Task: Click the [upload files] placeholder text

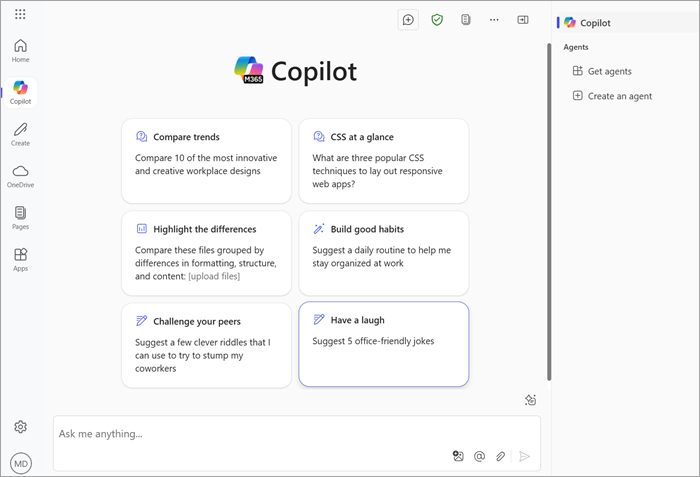Action: [x=214, y=276]
